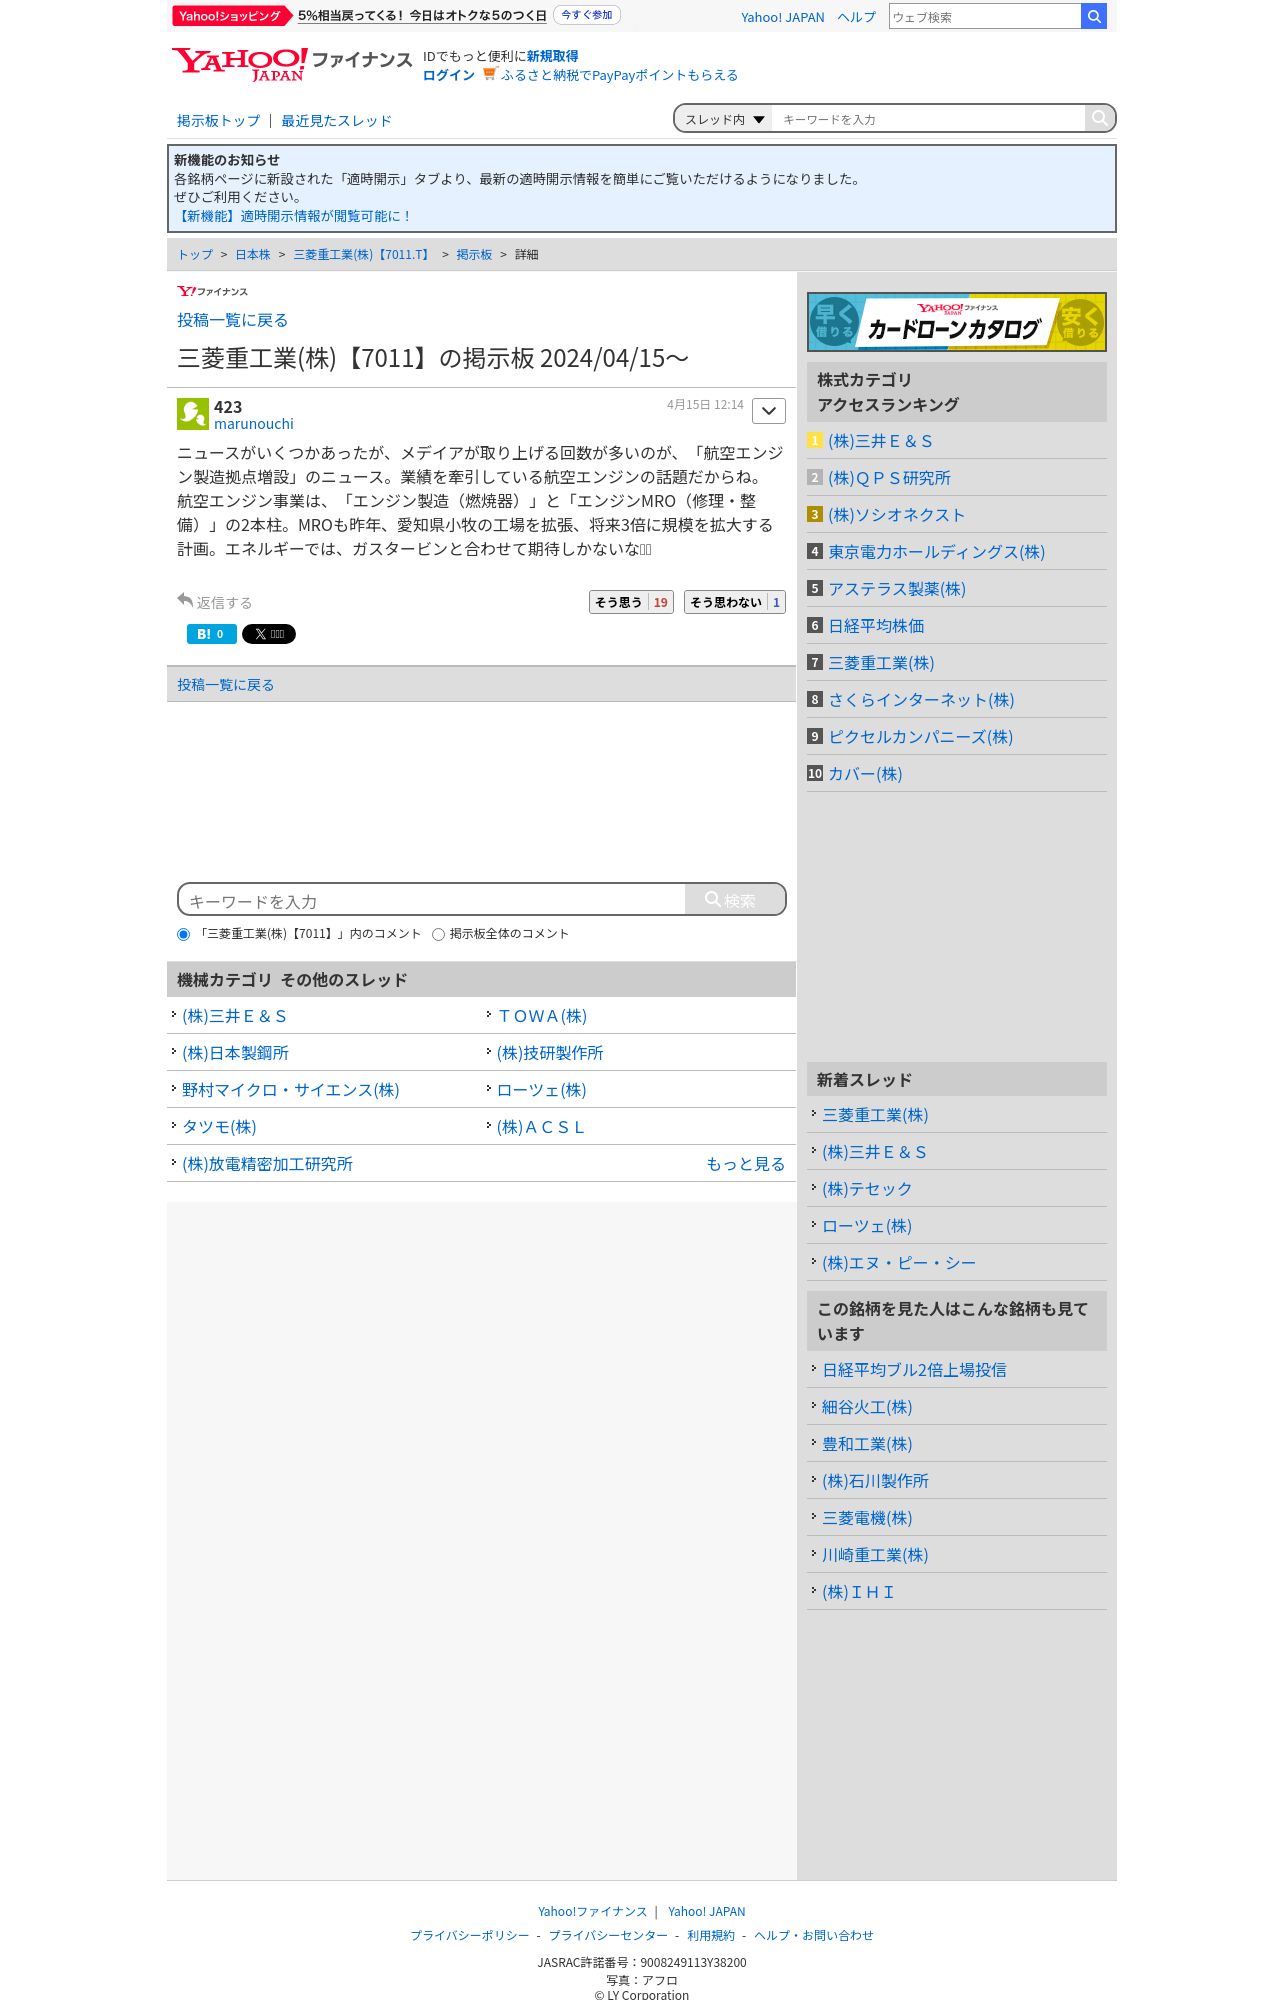Click footer ヘルプ・お問い合わせ link

pos(814,1935)
